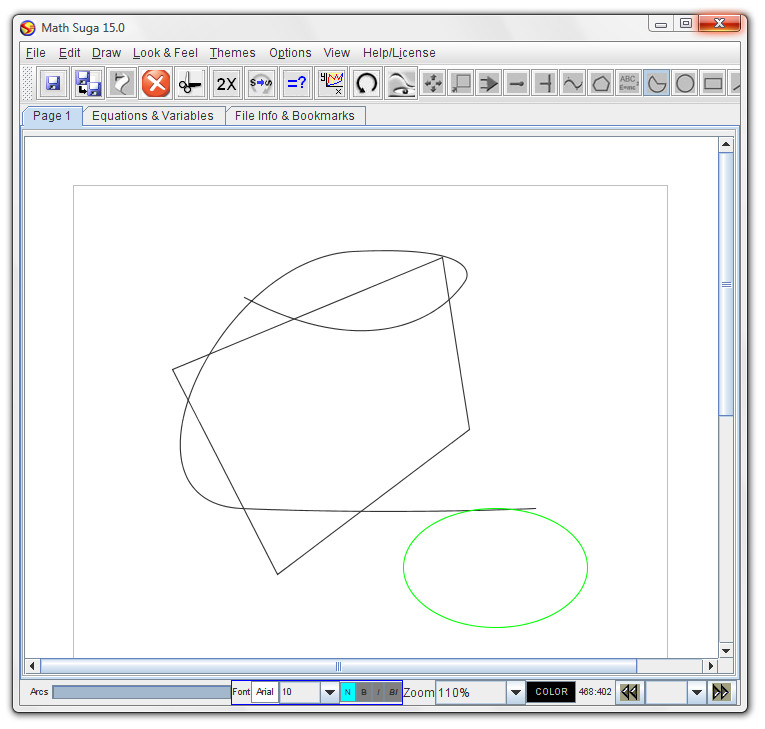Viewport: 765px width, 729px height.
Task: Switch to the File Info & Bookmarks tab
Action: 295,116
